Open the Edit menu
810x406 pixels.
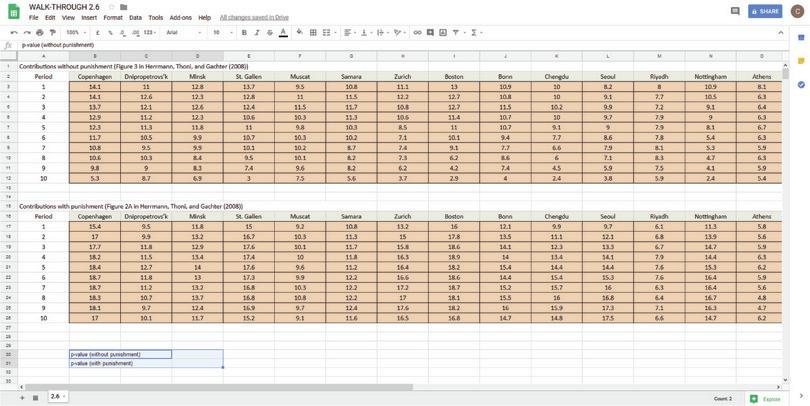[50, 18]
